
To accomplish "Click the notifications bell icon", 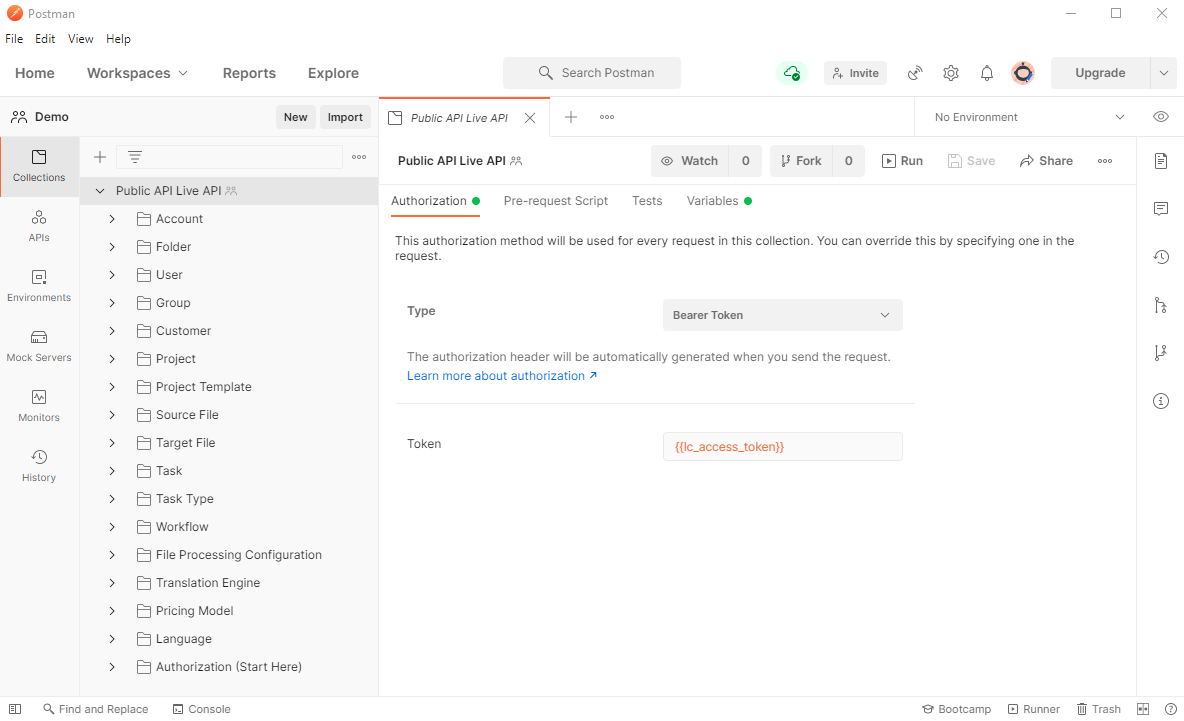I will tap(987, 73).
